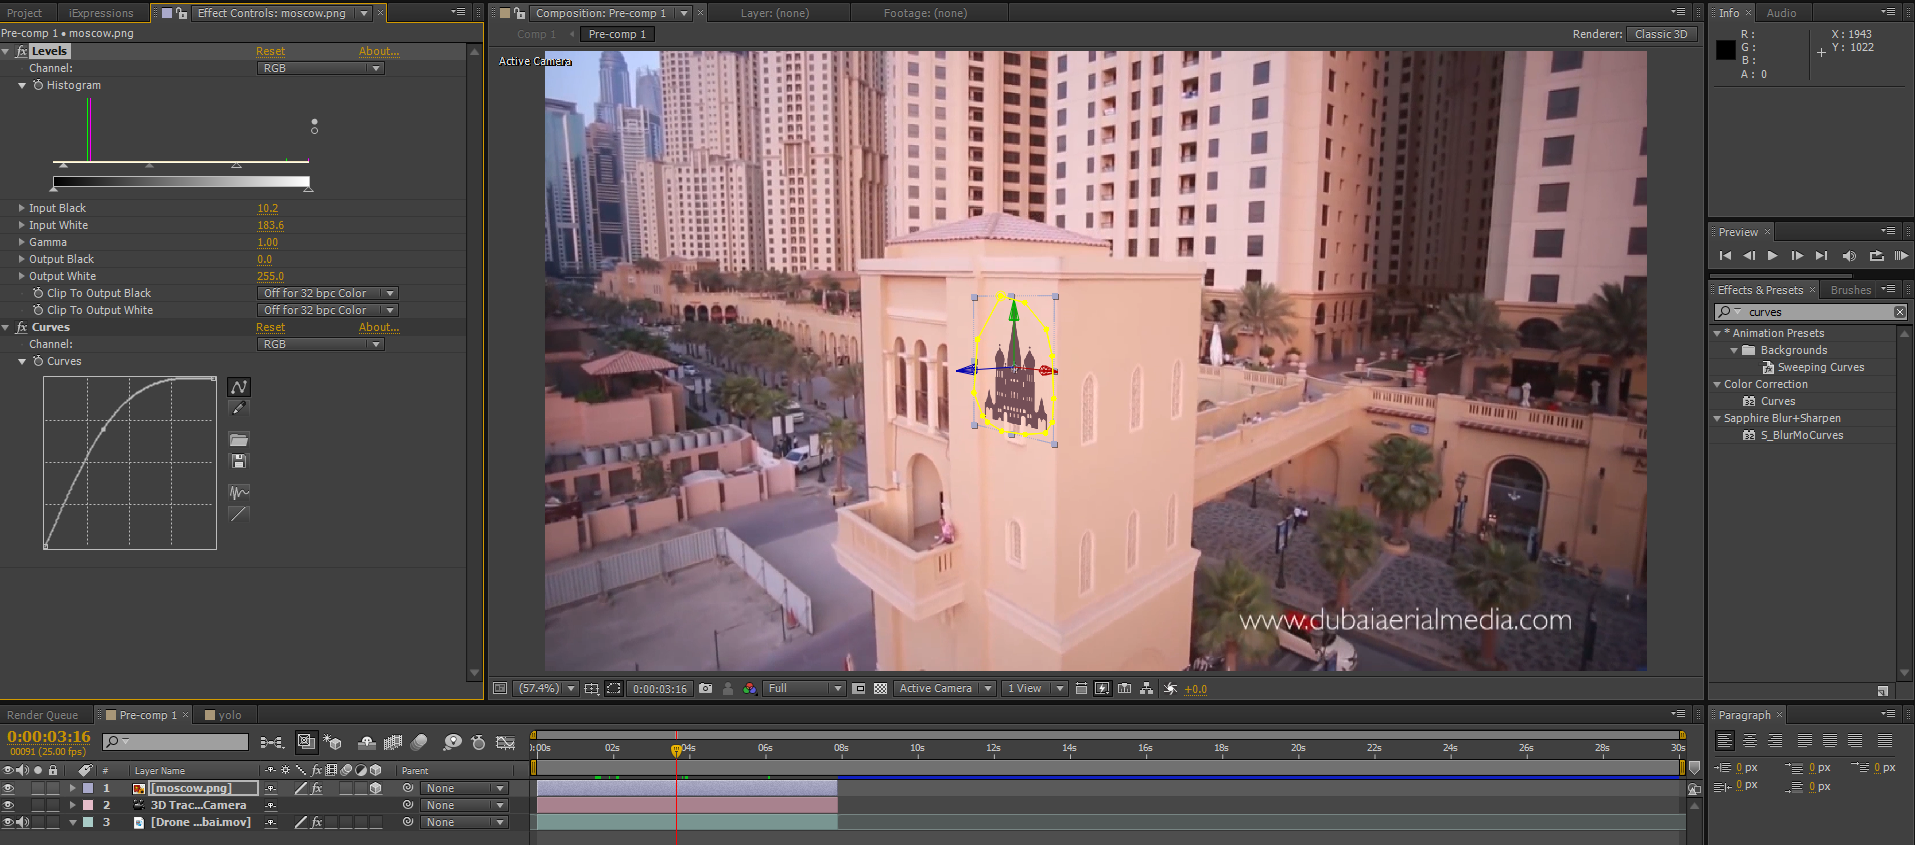This screenshot has height=845, width=1915.
Task: Enable frame blending for the composition
Action: coord(393,742)
